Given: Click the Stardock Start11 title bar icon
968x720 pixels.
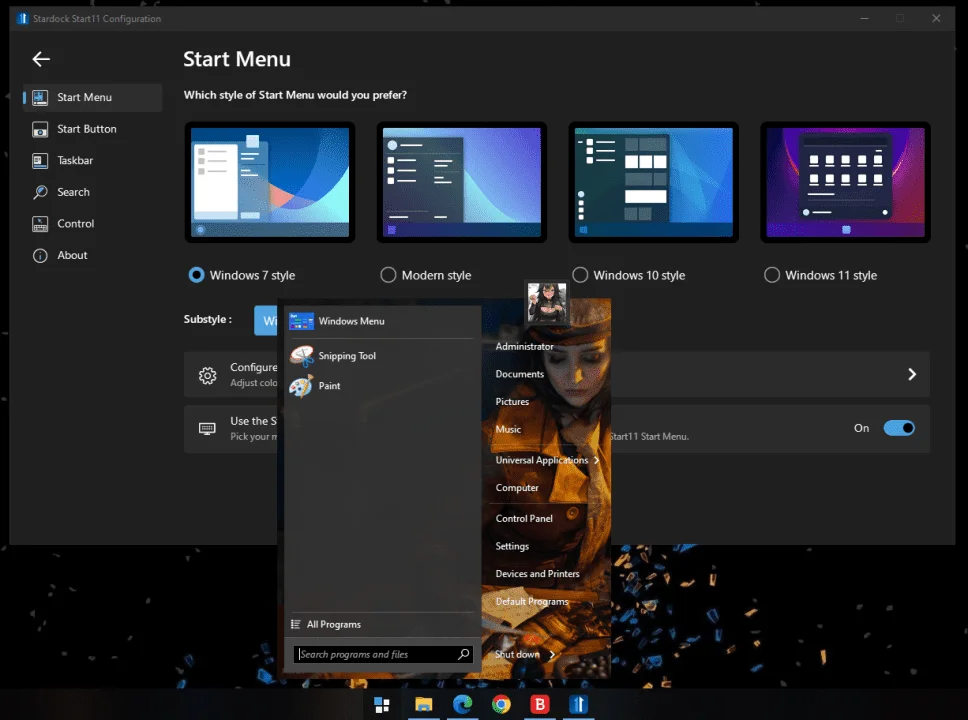Looking at the screenshot, I should click(x=23, y=19).
